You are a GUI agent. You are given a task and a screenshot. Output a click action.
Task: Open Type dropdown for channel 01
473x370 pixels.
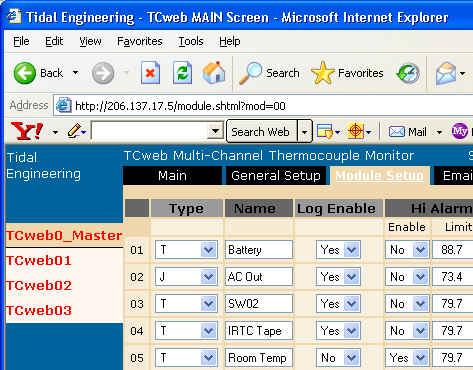tap(209, 249)
